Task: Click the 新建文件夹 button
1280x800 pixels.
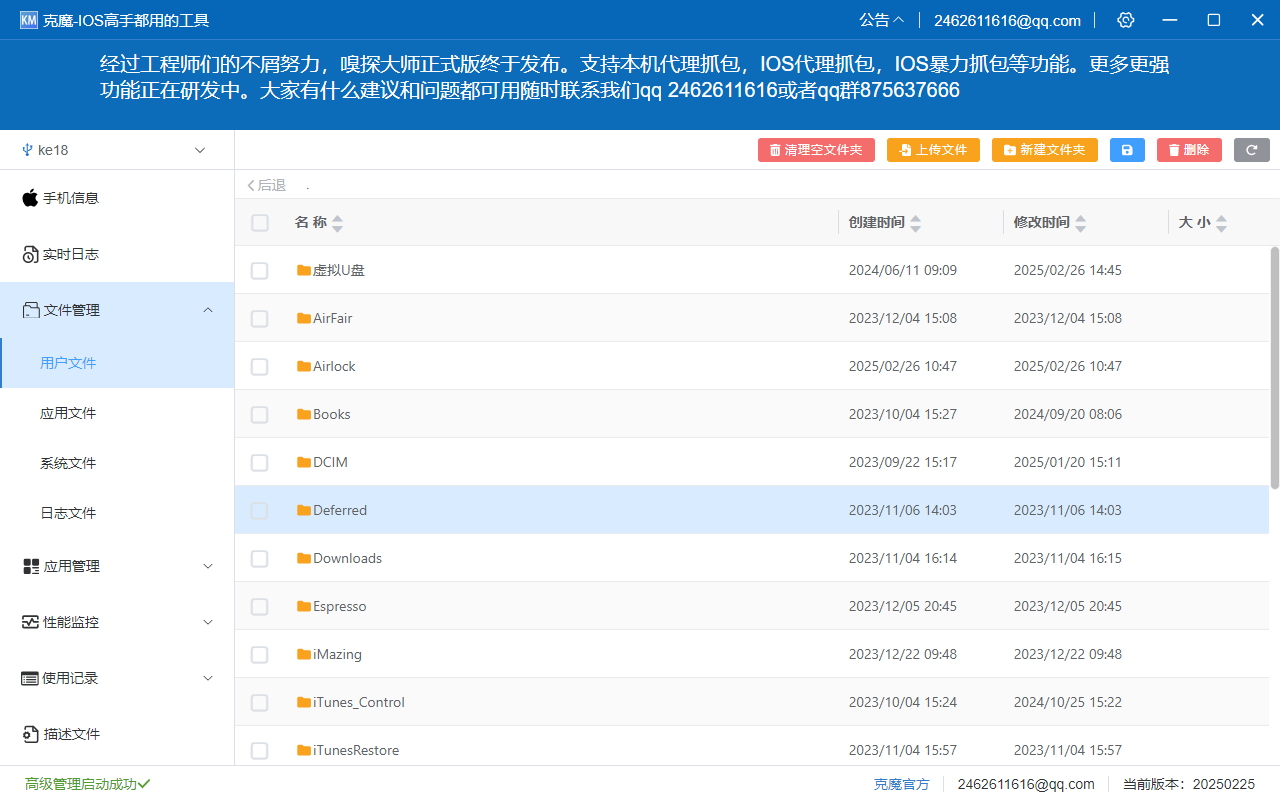Action: pyautogui.click(x=1045, y=150)
